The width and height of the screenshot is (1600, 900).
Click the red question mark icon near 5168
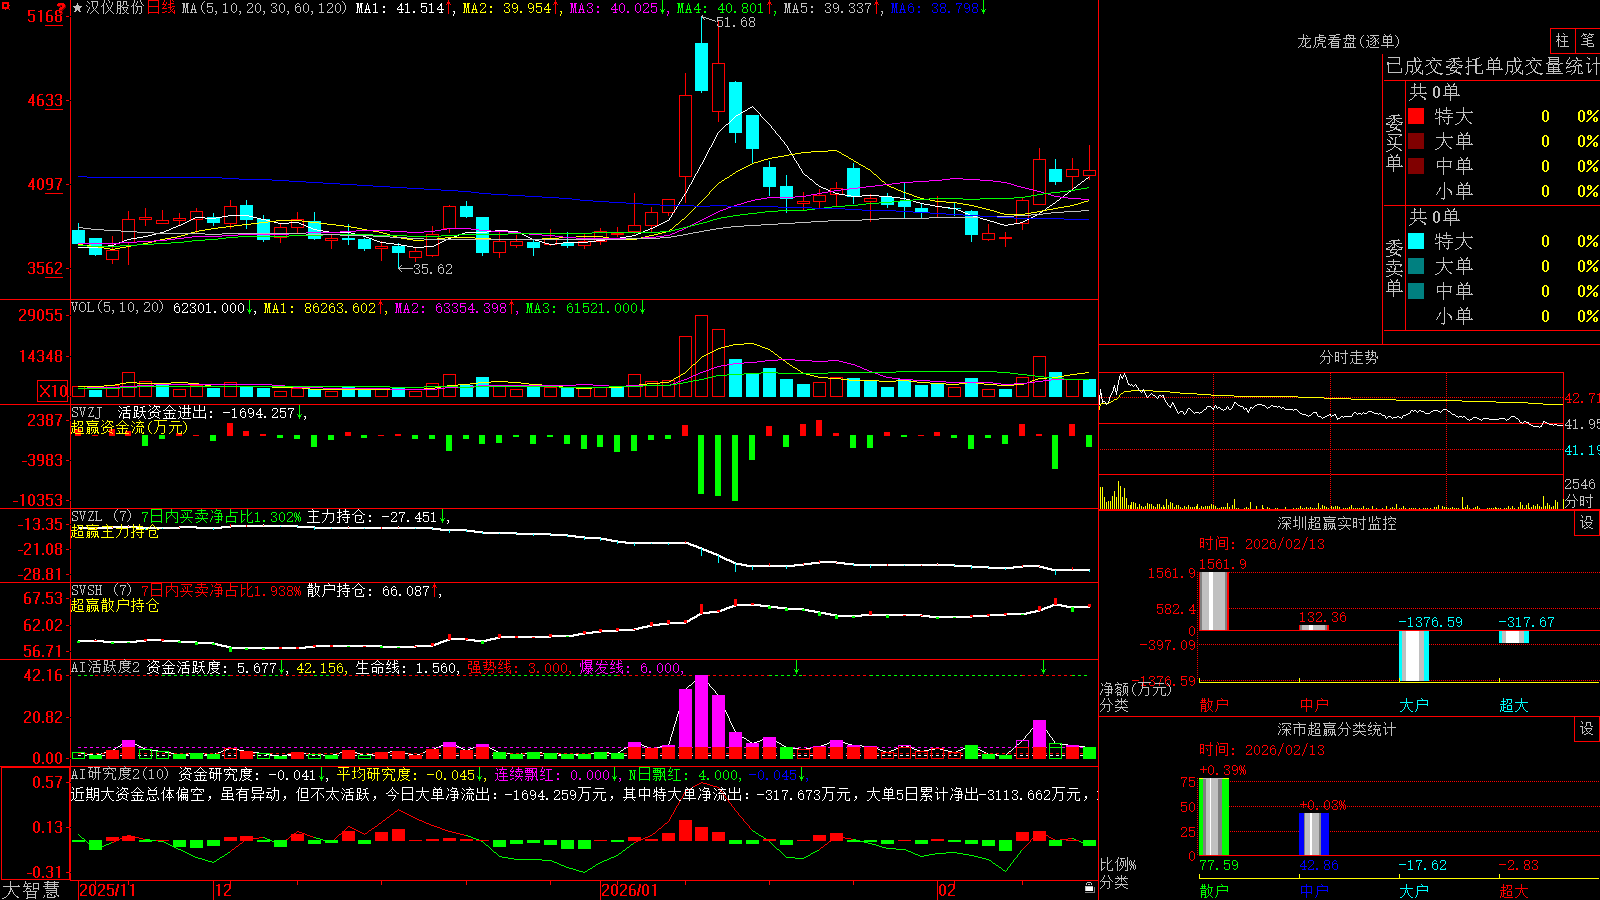[62, 9]
